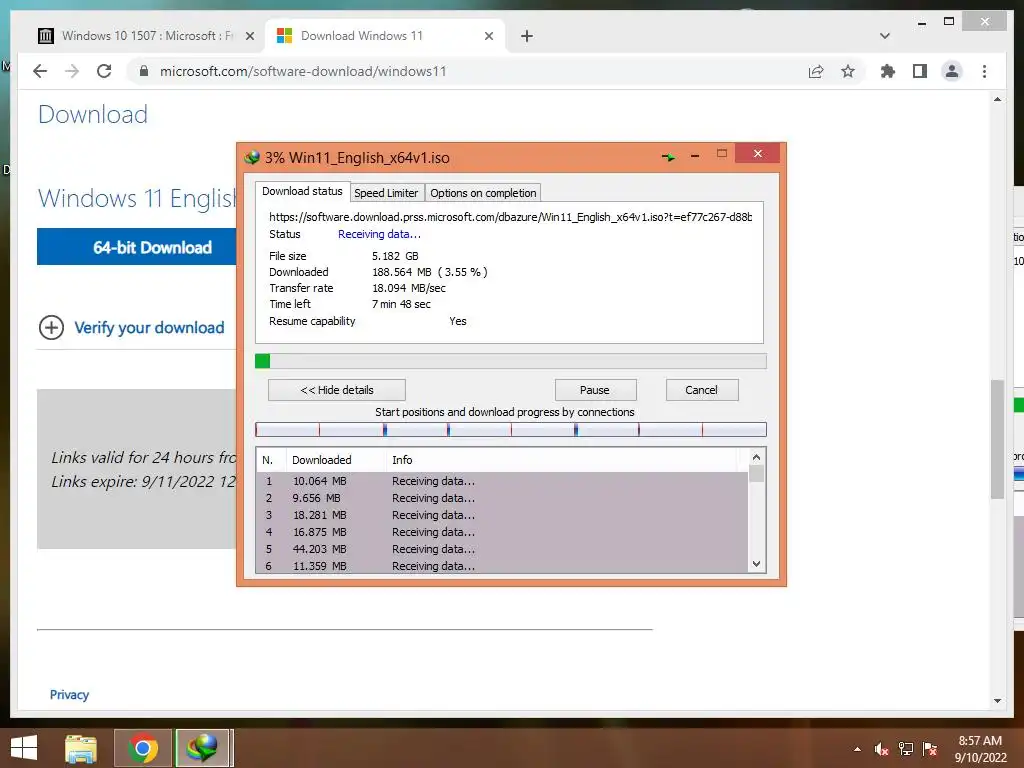This screenshot has width=1024, height=768.
Task: Click the Chrome forward arrow
Action: click(x=72, y=71)
